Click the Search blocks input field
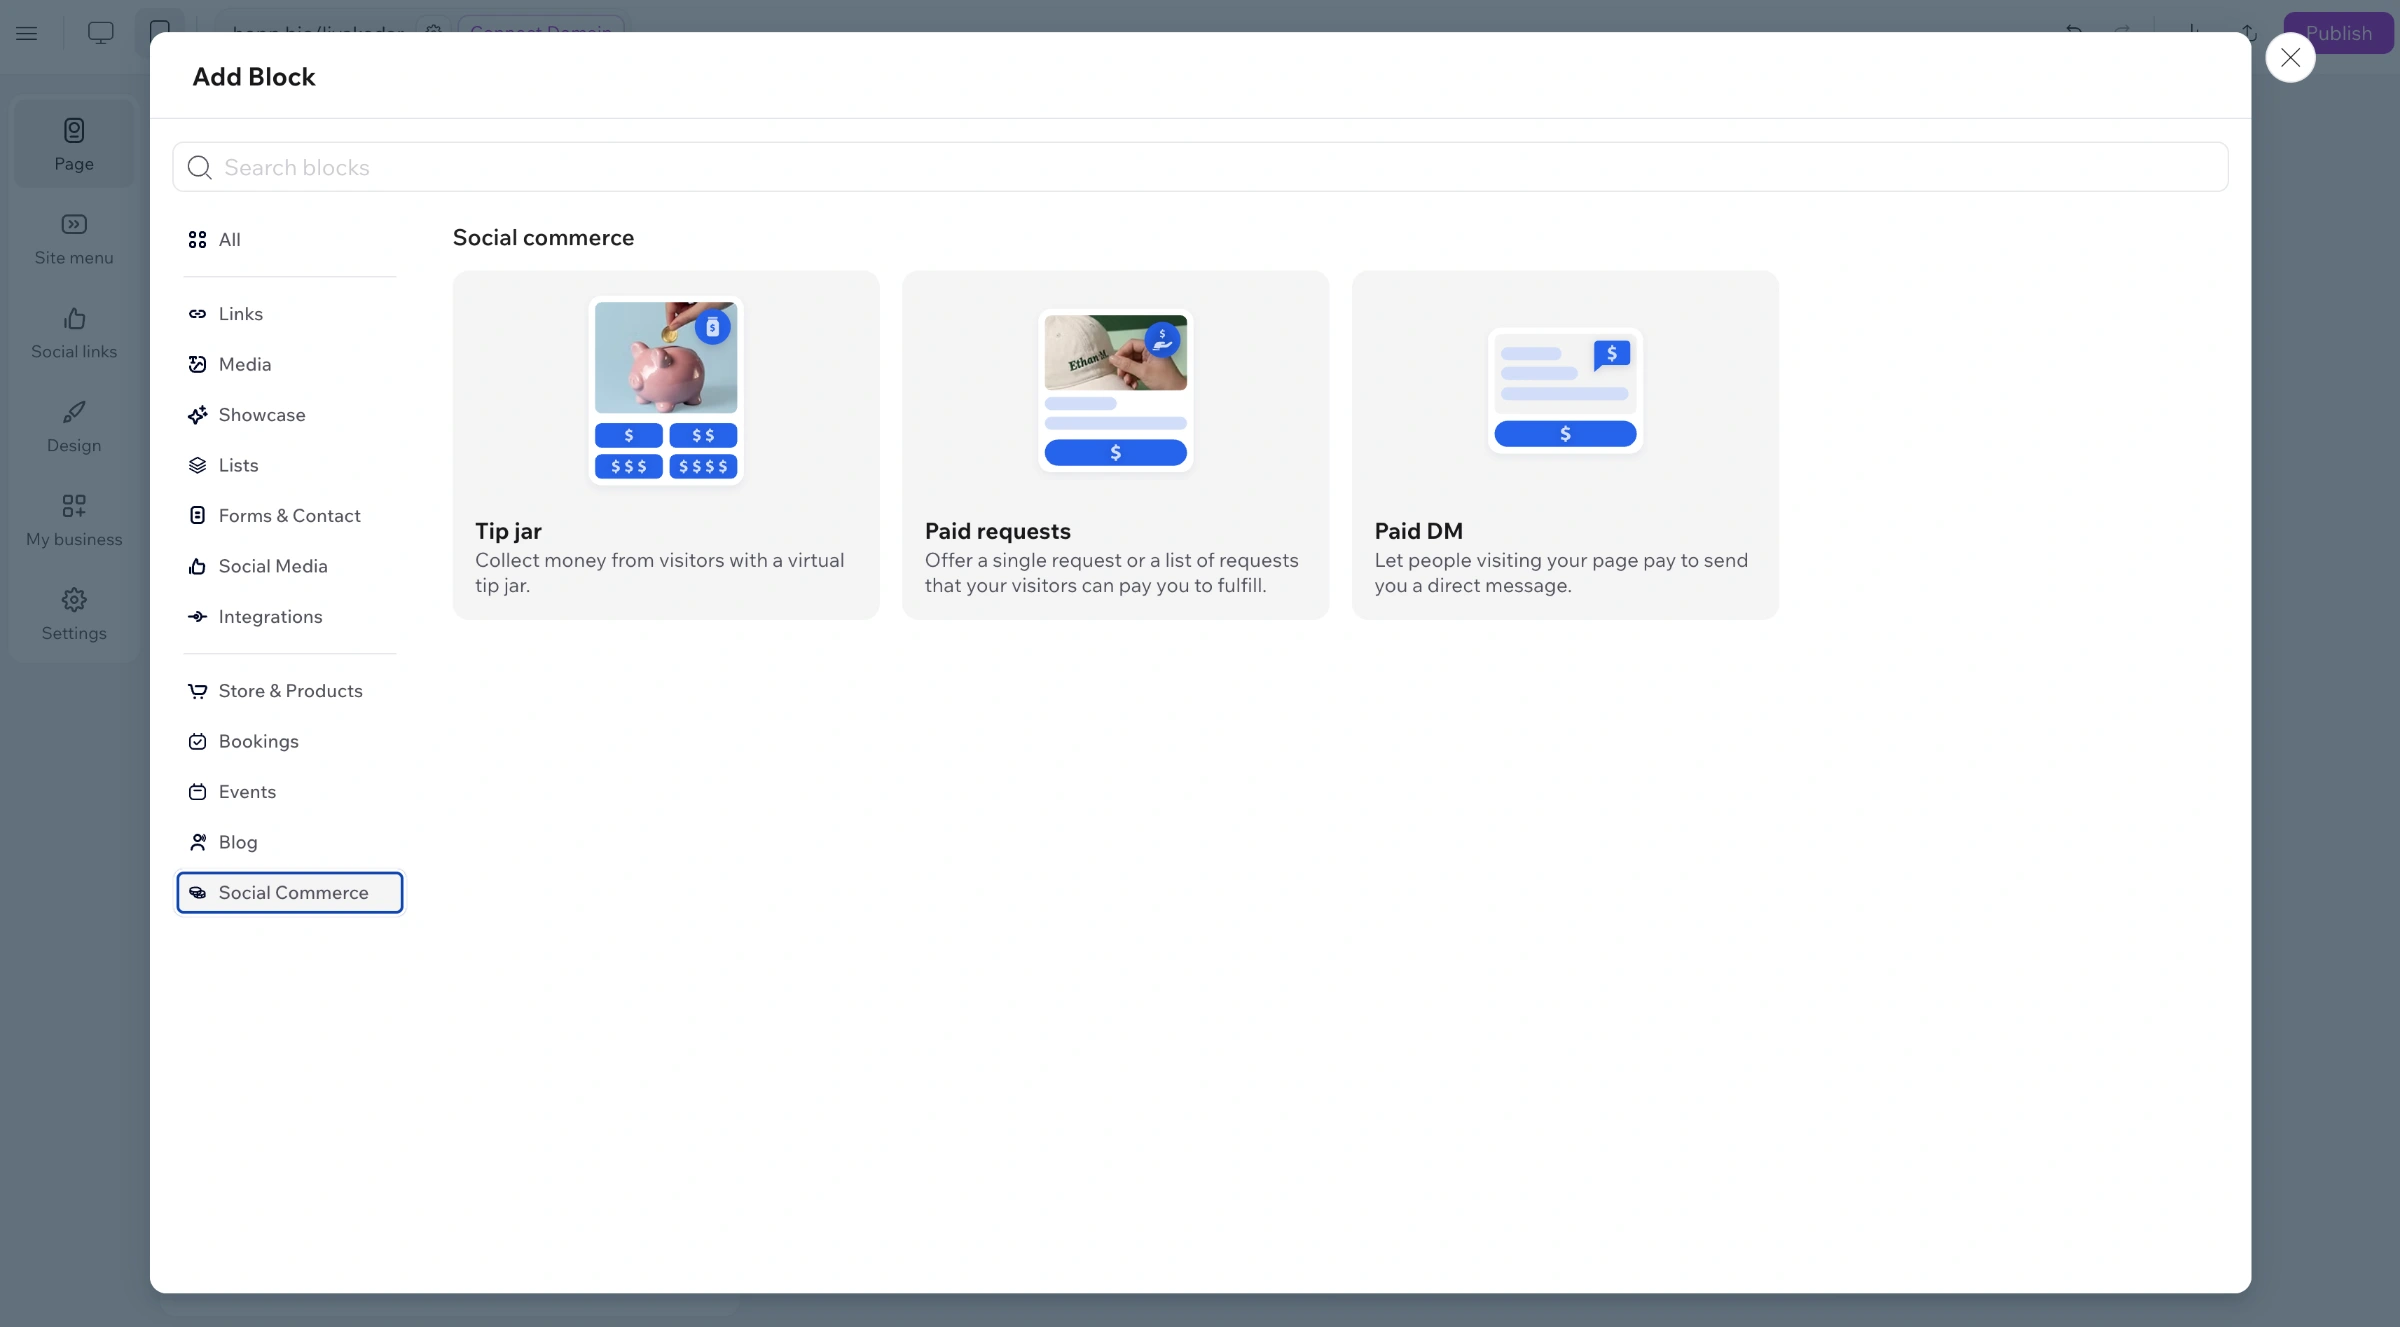The image size is (2400, 1327). pyautogui.click(x=1200, y=167)
